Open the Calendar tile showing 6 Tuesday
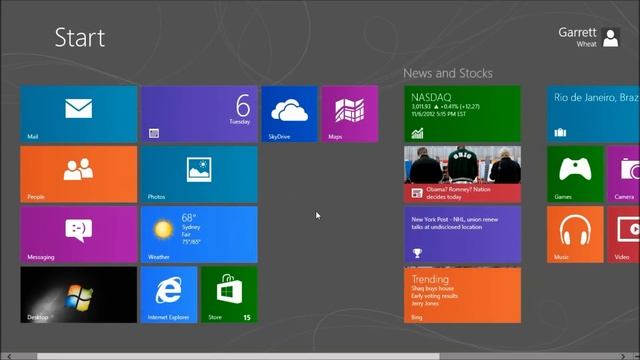This screenshot has height=360, width=640. [199, 114]
